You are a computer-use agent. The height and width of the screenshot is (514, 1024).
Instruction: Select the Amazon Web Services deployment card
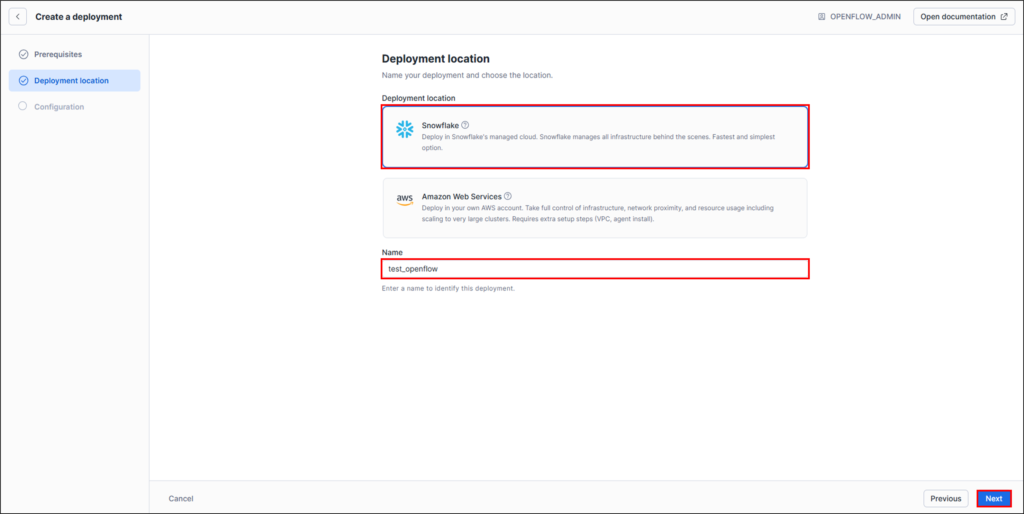[595, 208]
